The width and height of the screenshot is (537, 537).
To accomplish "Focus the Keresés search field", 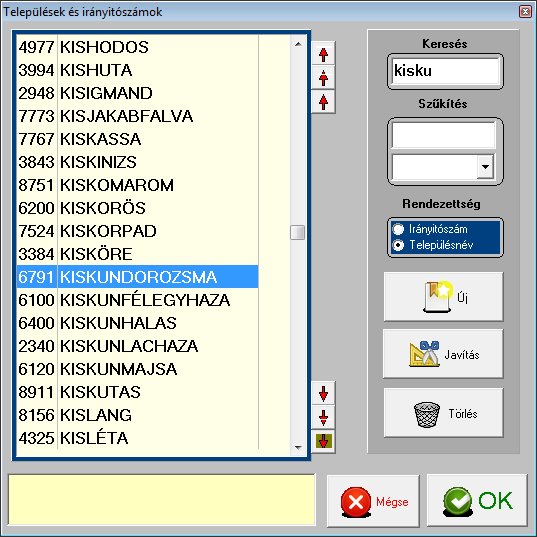I will tap(445, 71).
